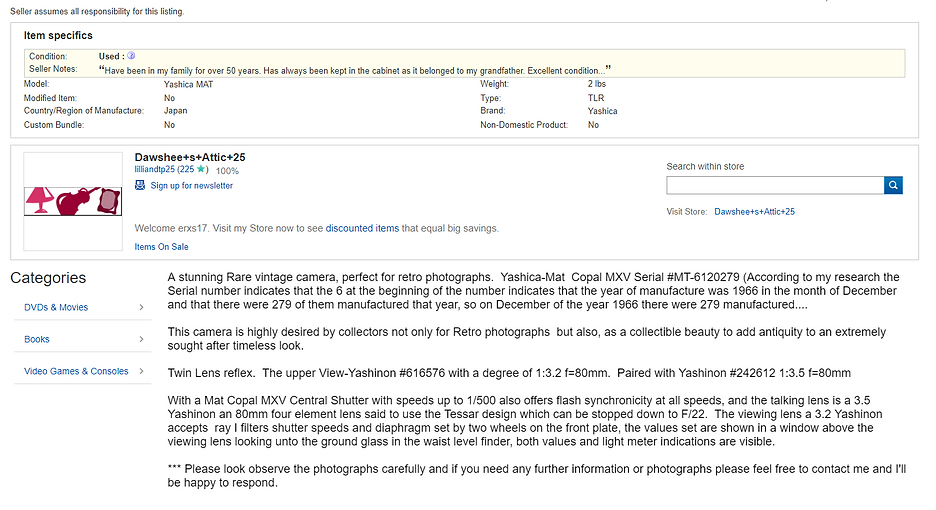Click the Categories heading

coord(48,278)
